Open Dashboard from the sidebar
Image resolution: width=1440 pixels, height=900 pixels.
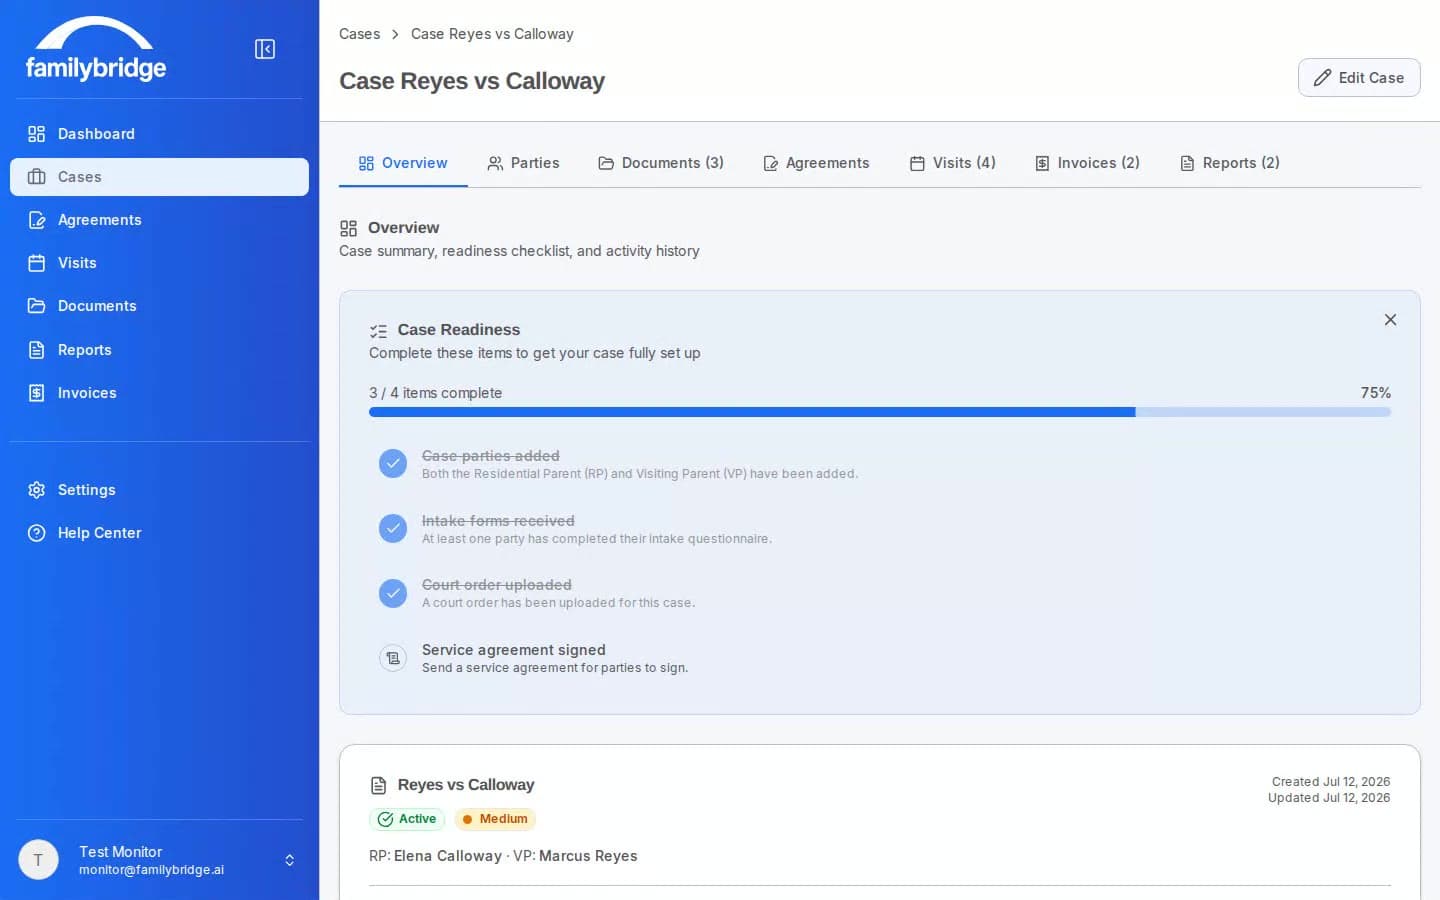pyautogui.click(x=159, y=134)
